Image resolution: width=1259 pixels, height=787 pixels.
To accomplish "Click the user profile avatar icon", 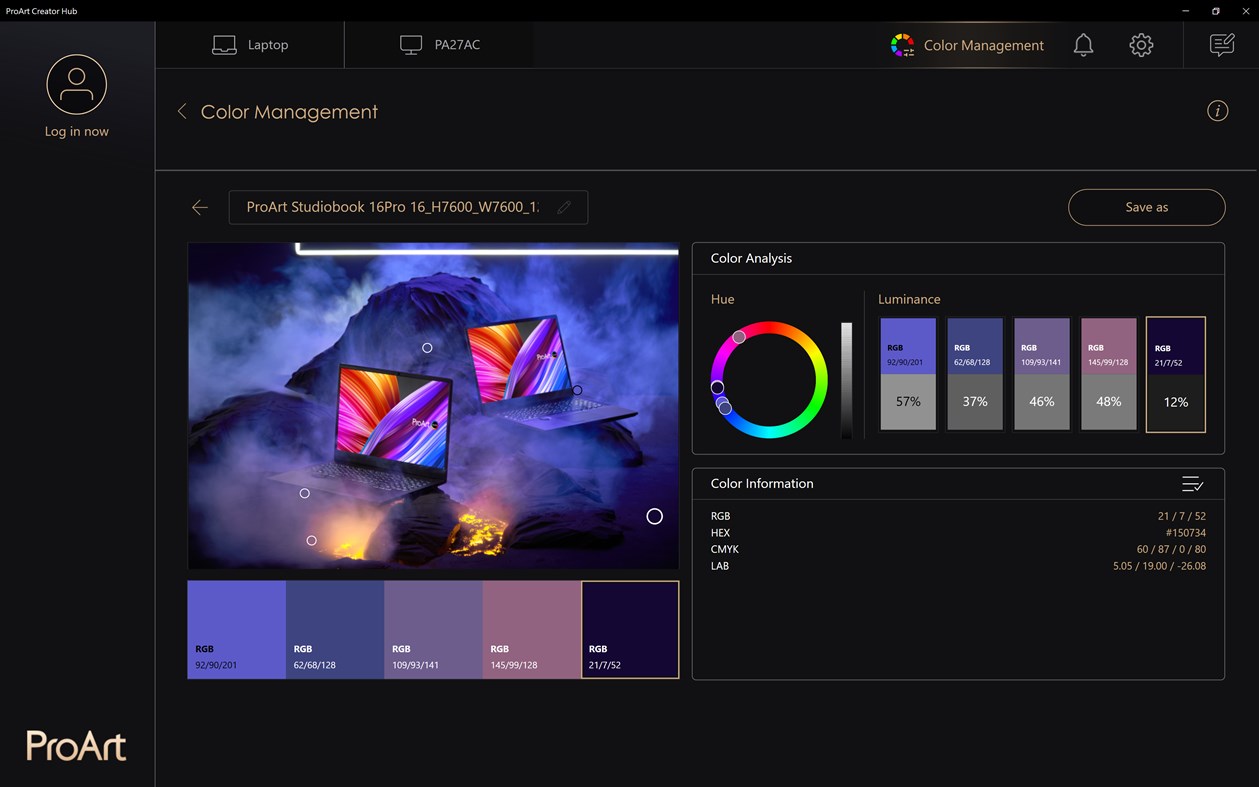I will coord(76,85).
